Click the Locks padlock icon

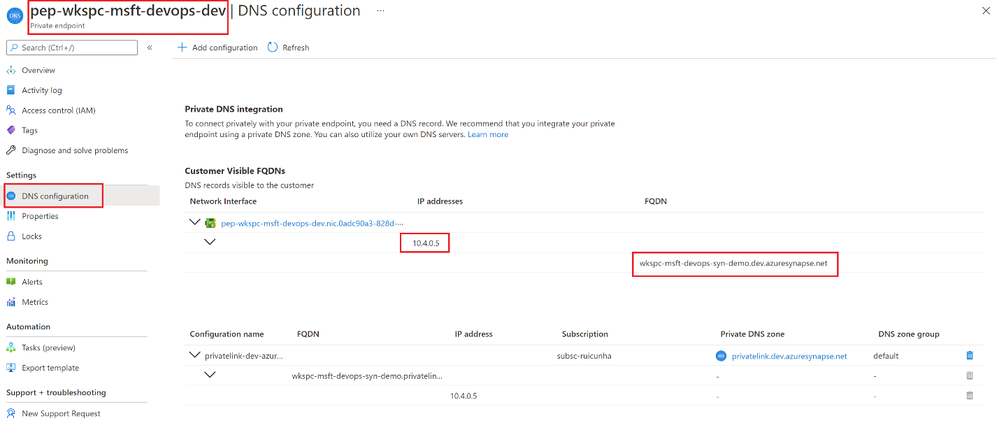[x=11, y=236]
